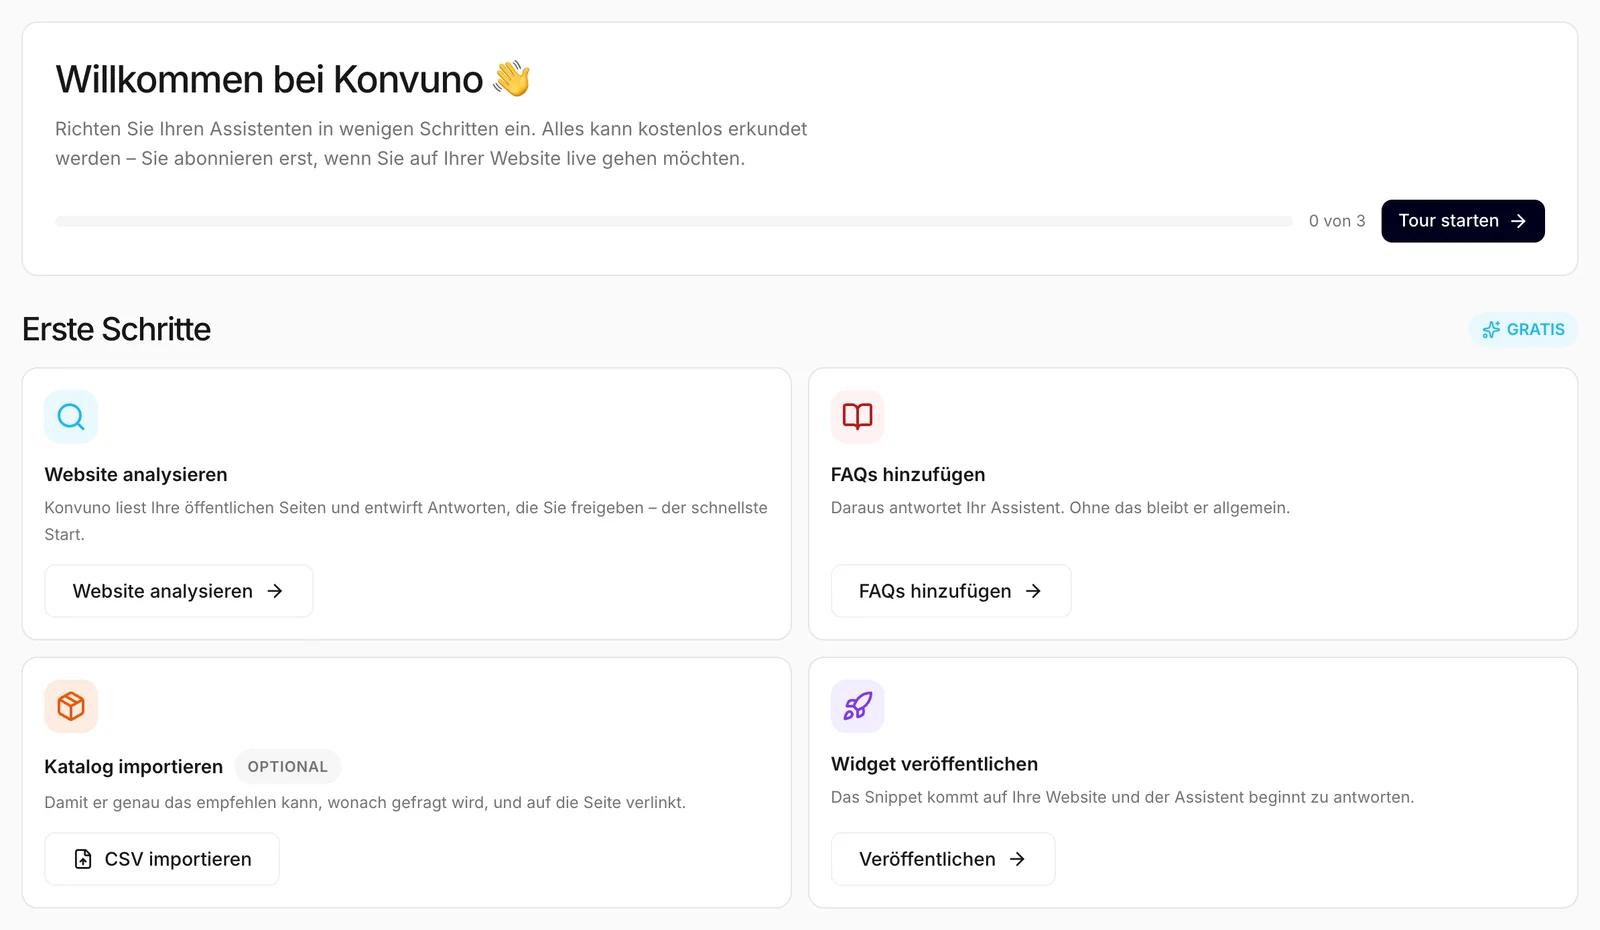The height and width of the screenshot is (930, 1600).
Task: Click the 'Katalog importieren' card title
Action: click(134, 767)
